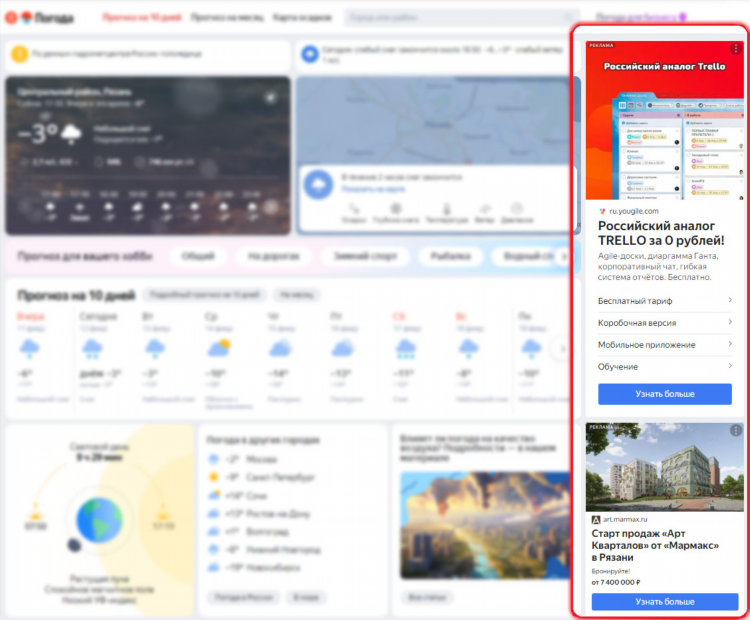Click Agile-доски description text in ad

[x=658, y=266]
